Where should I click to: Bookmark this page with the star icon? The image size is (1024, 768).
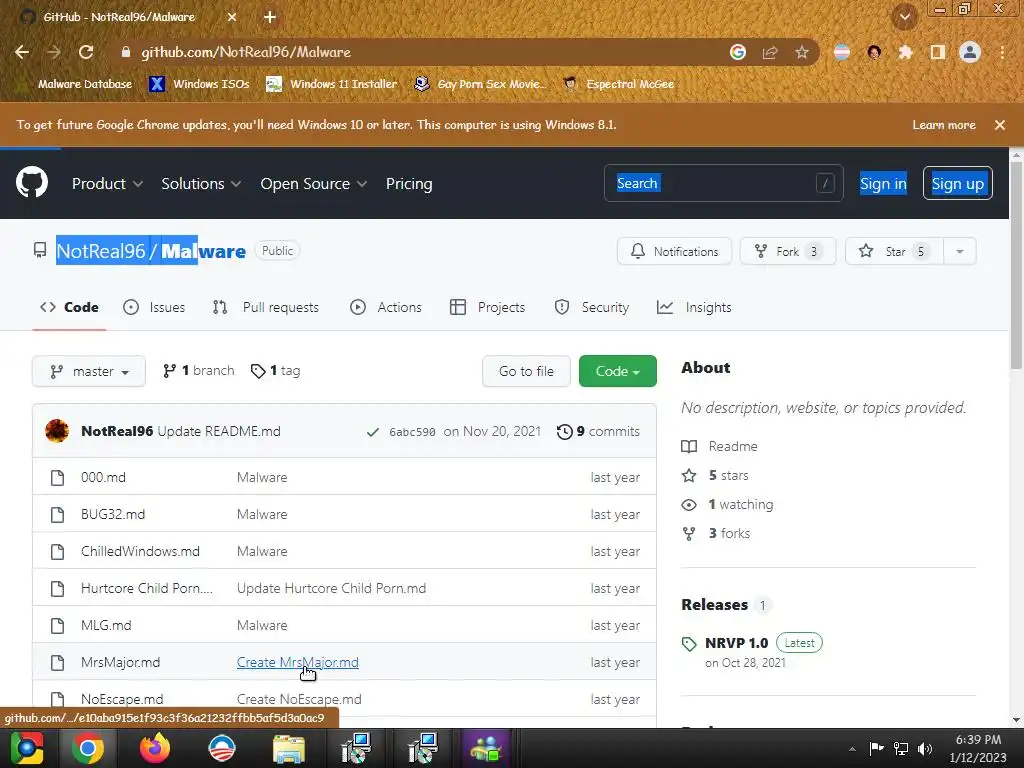(802, 52)
